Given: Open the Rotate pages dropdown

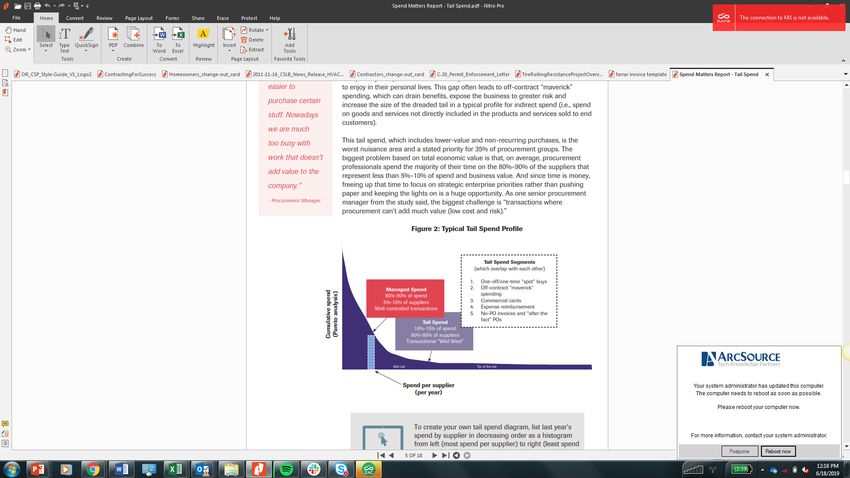Looking at the screenshot, I should pos(254,30).
